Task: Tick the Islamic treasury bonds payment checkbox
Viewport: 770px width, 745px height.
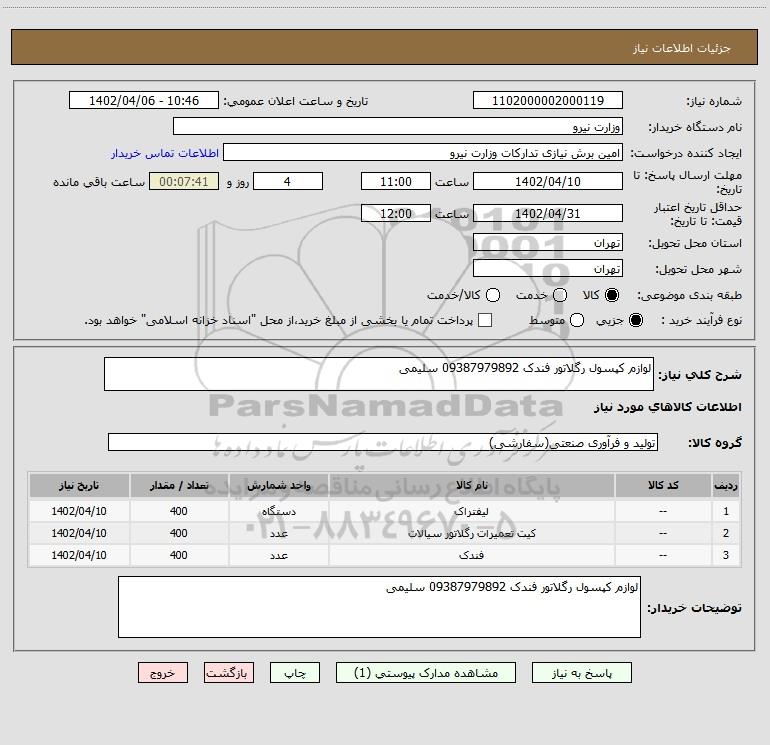Action: tap(485, 320)
